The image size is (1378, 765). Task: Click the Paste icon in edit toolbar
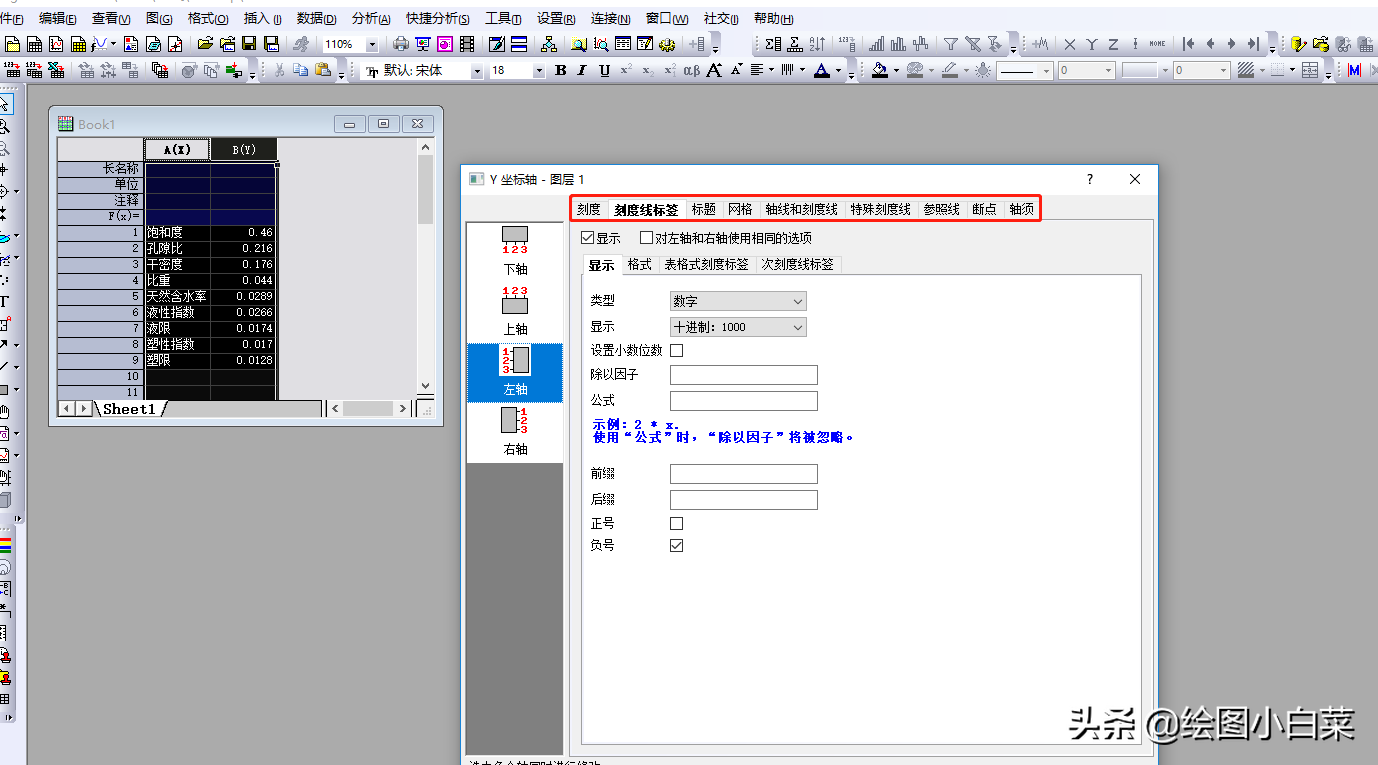coord(322,70)
